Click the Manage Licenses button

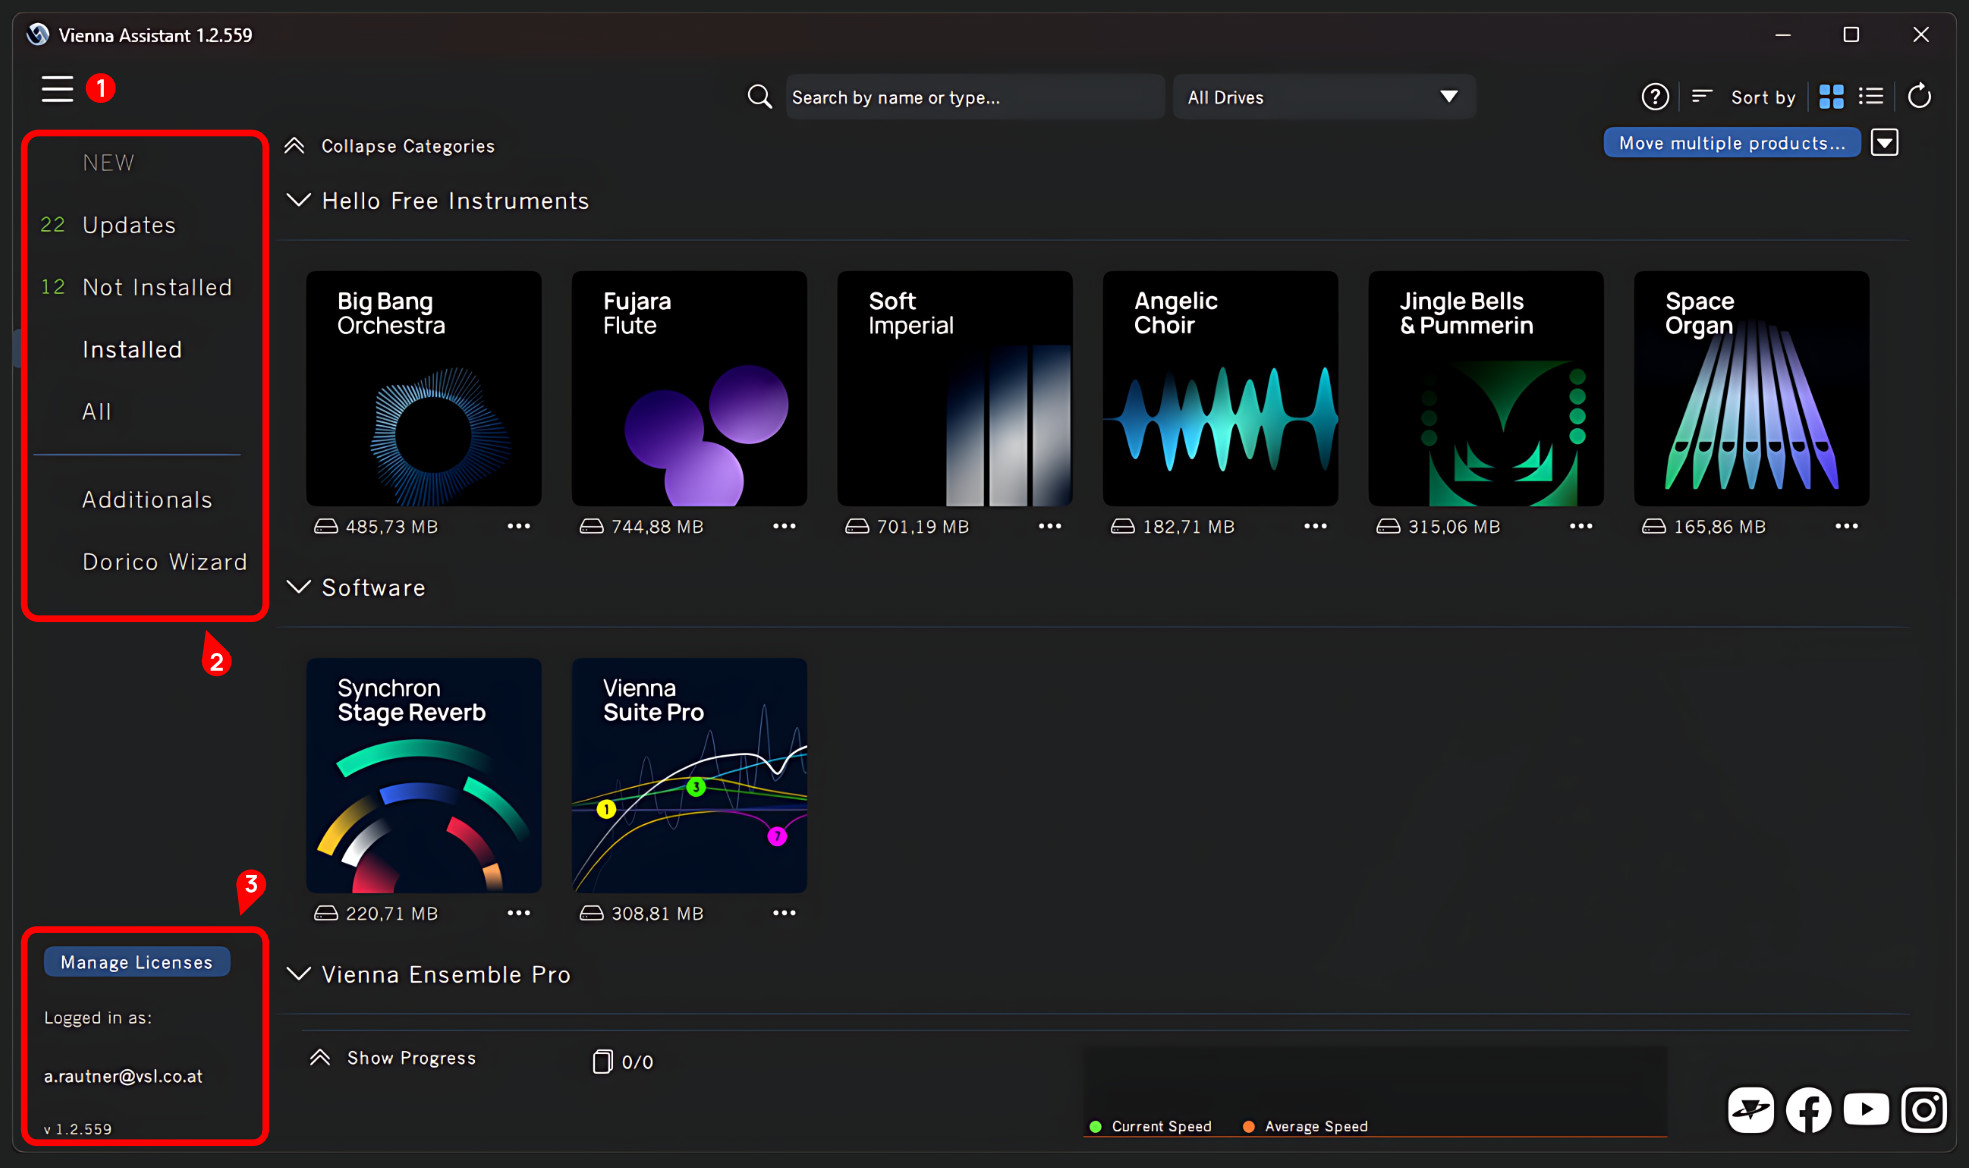coord(136,962)
